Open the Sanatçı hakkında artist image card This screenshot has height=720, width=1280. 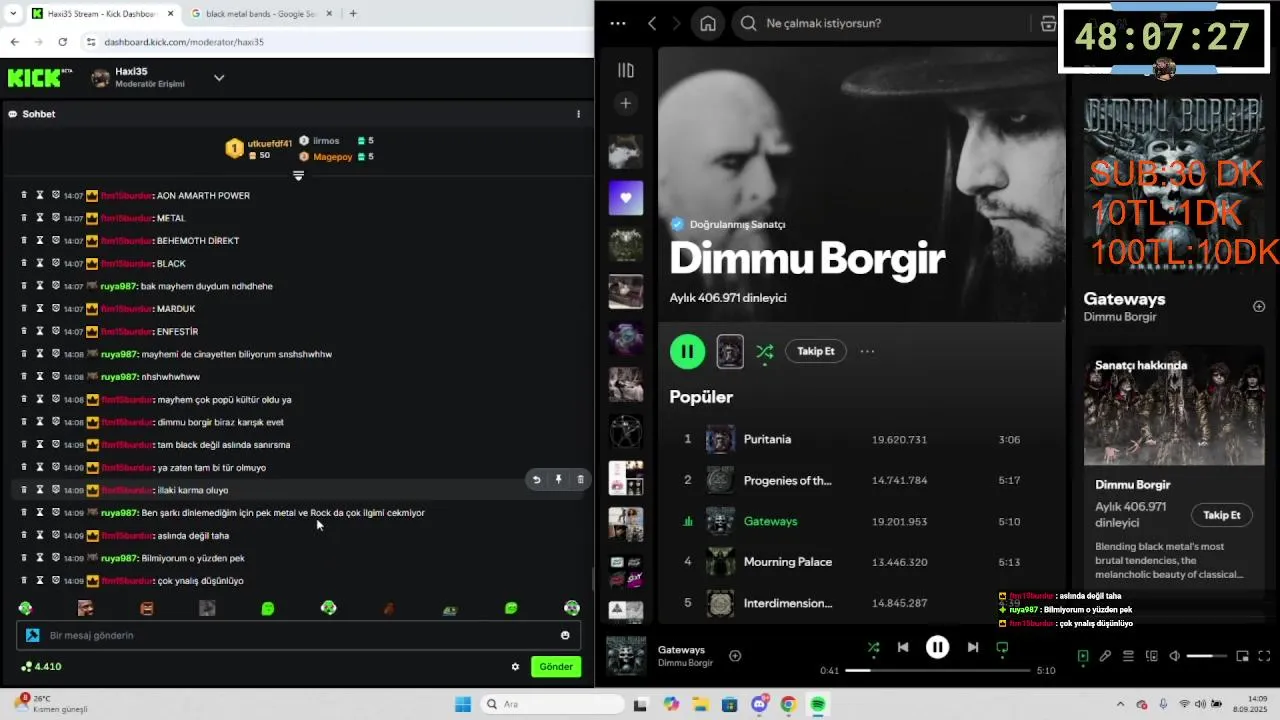pos(1174,405)
